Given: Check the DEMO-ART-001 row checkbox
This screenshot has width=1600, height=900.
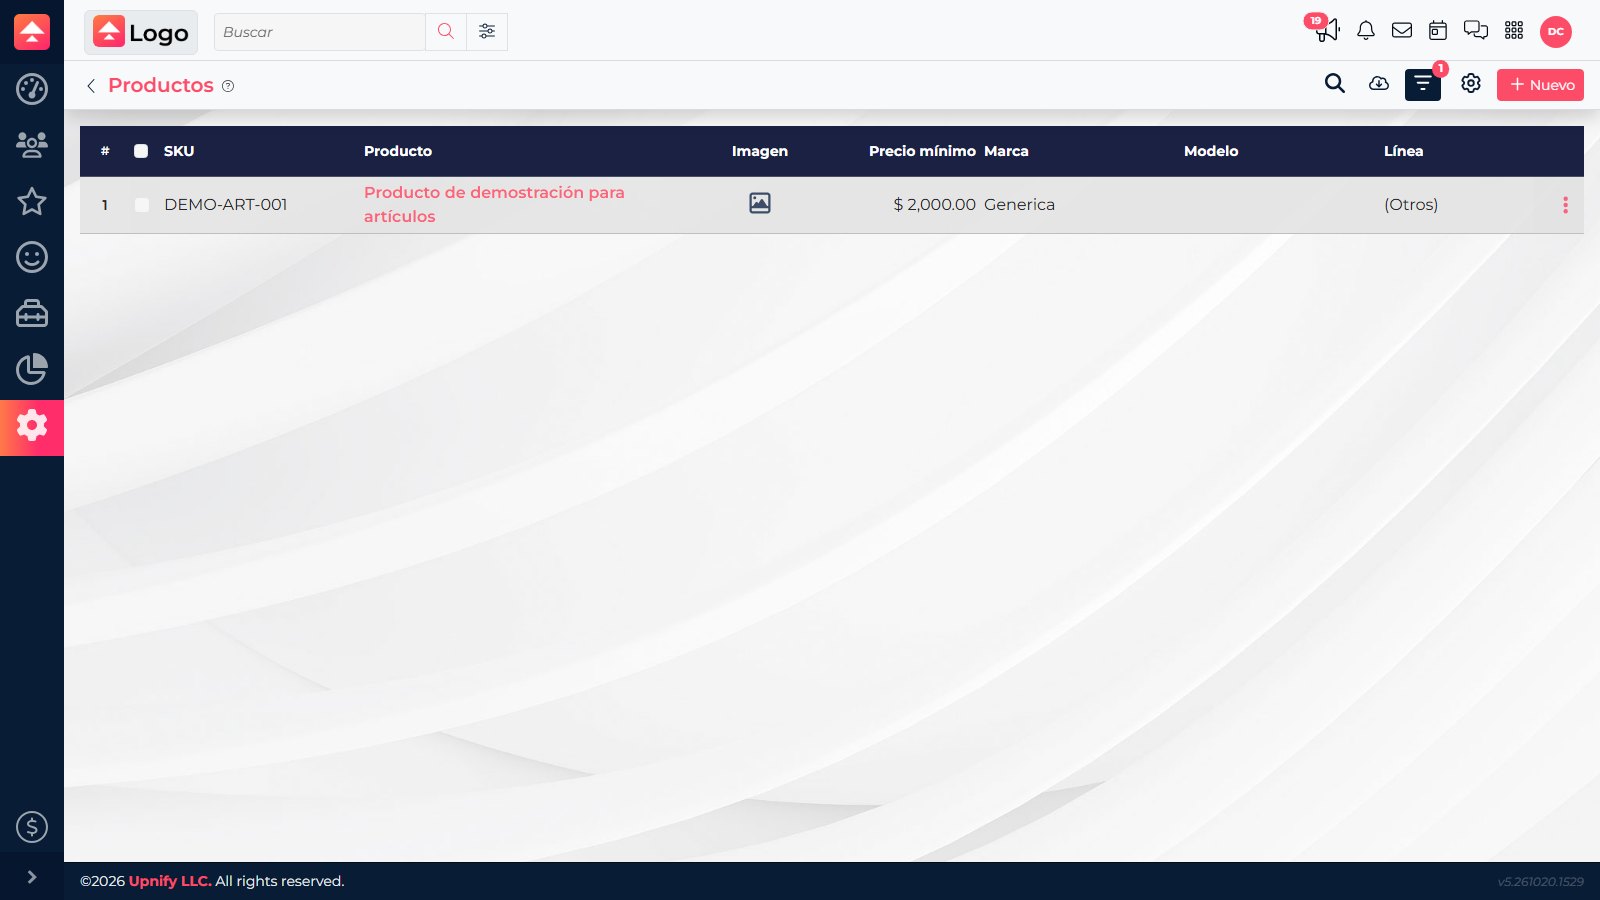Looking at the screenshot, I should (142, 205).
